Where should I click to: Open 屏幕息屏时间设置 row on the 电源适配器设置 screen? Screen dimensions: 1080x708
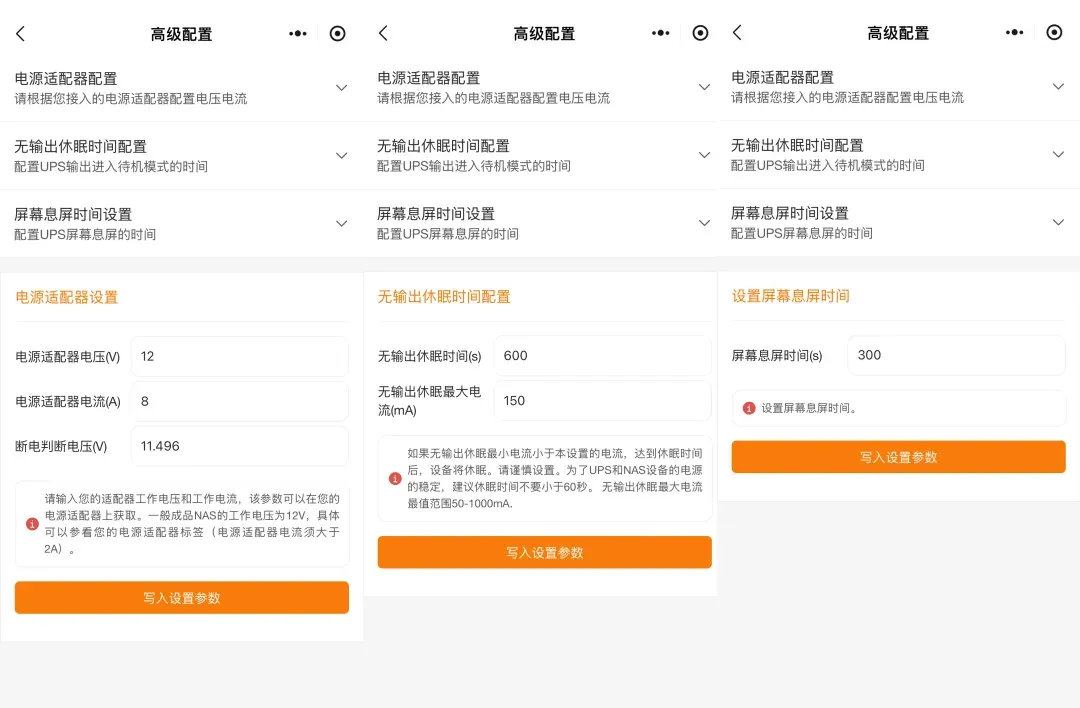click(x=180, y=223)
